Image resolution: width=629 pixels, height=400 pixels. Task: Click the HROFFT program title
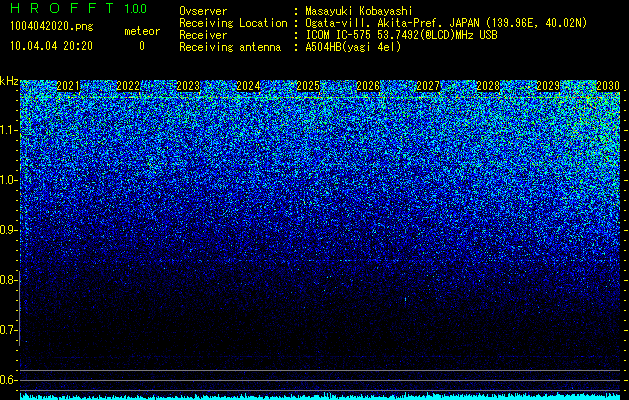click(62, 8)
